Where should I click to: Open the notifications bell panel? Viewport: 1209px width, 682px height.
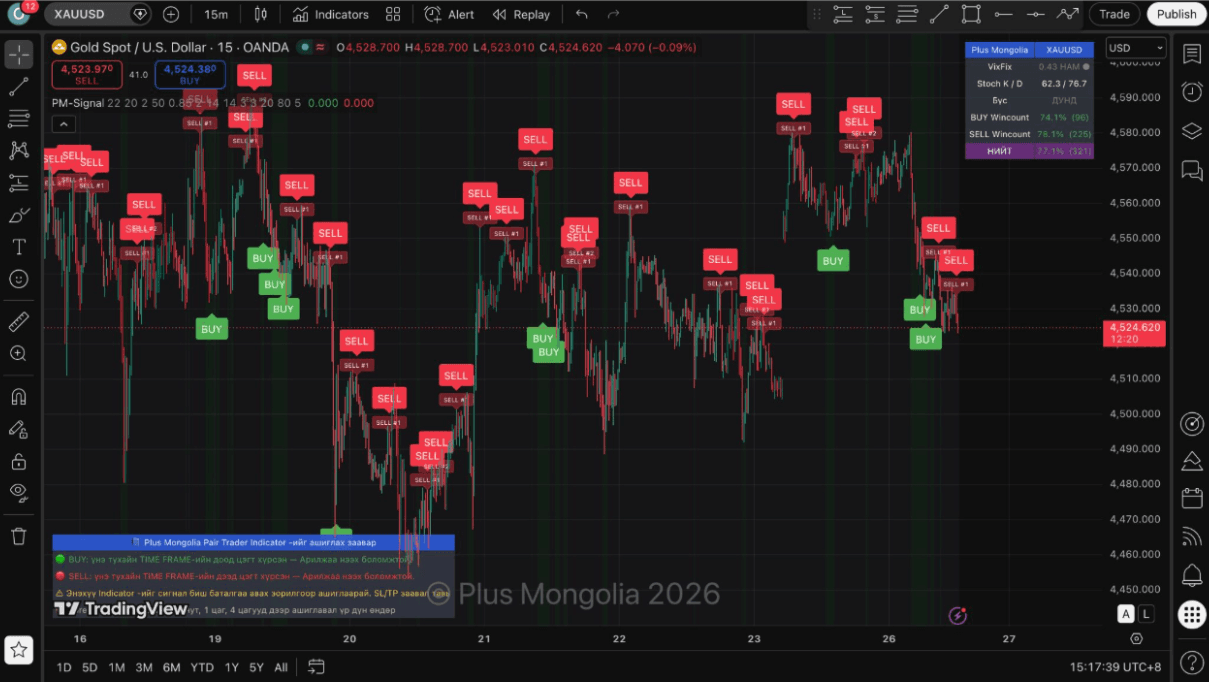1191,575
